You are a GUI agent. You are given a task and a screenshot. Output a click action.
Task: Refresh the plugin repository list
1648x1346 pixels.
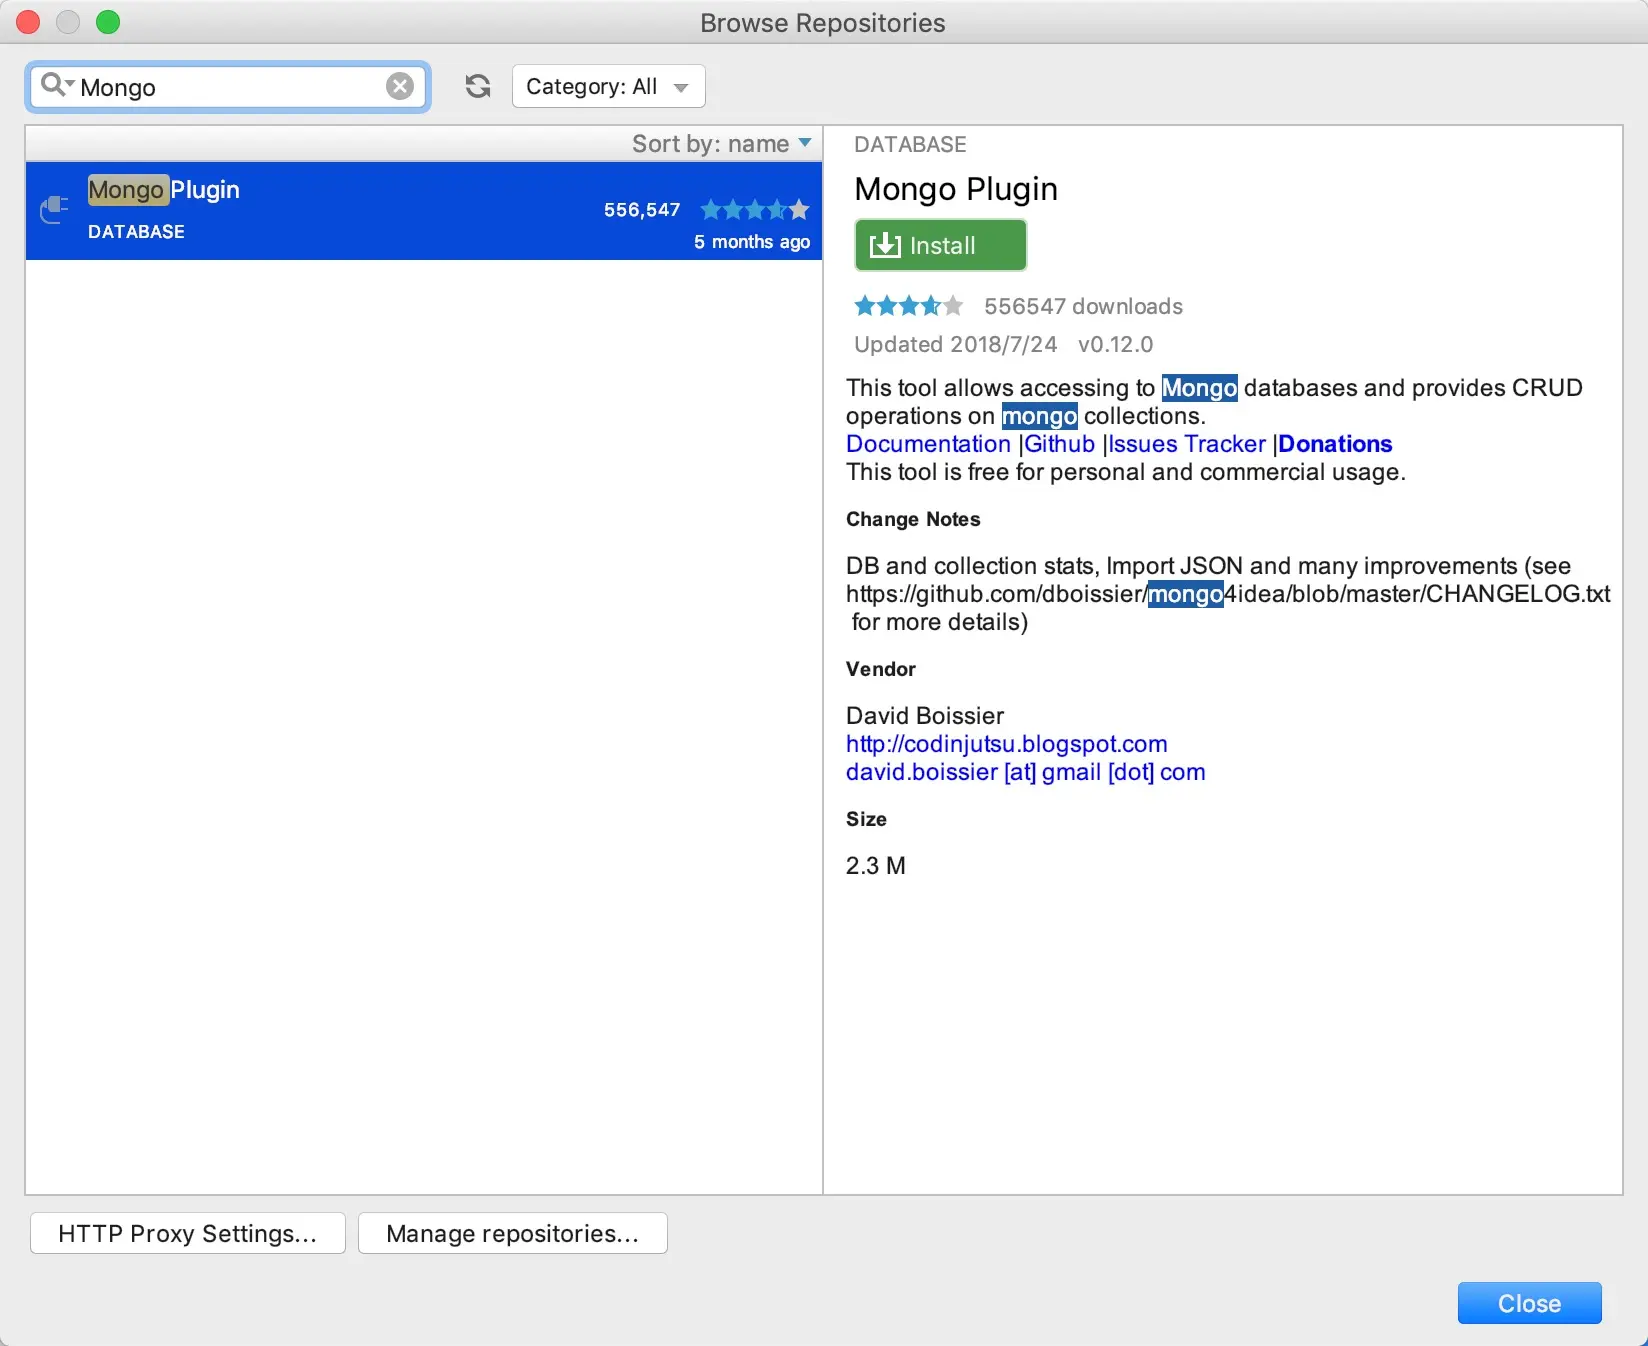(478, 87)
